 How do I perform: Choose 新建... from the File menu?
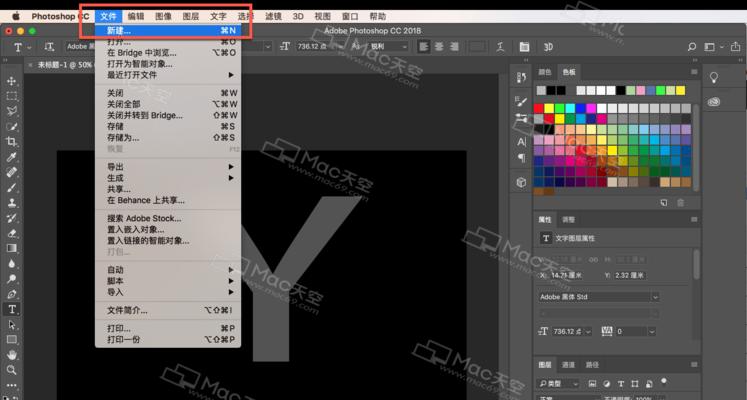168,30
